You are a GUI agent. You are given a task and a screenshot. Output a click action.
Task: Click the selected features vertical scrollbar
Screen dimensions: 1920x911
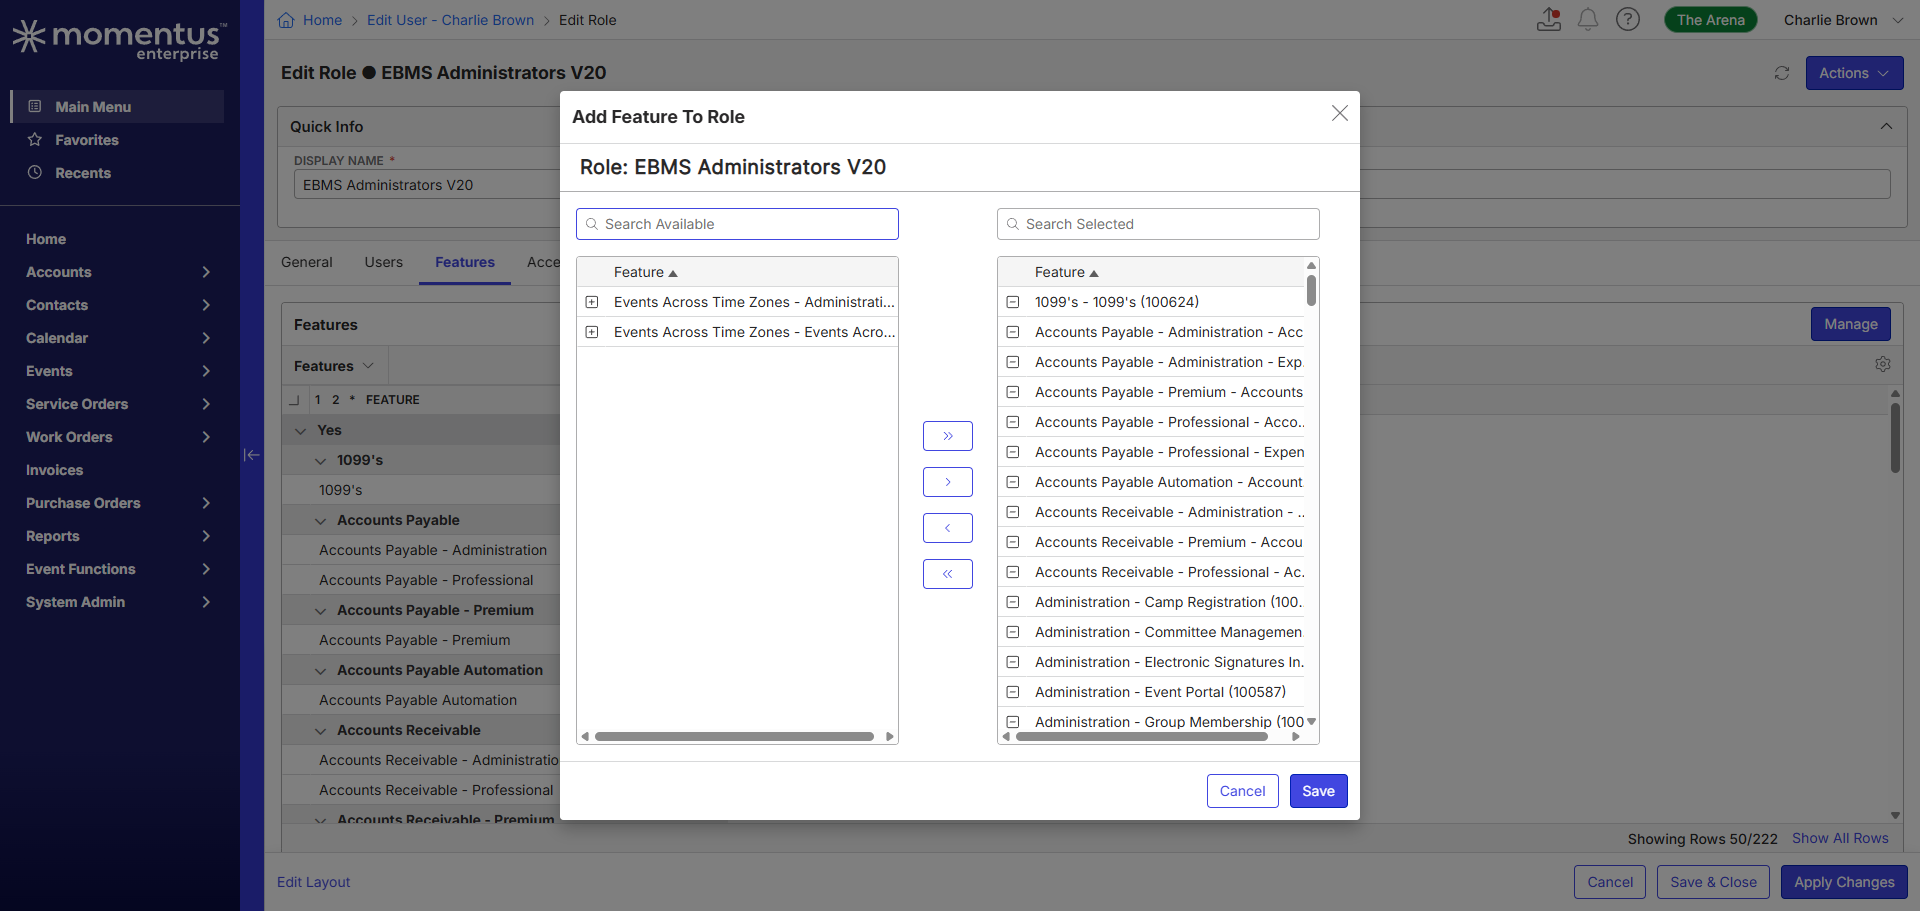click(1311, 291)
